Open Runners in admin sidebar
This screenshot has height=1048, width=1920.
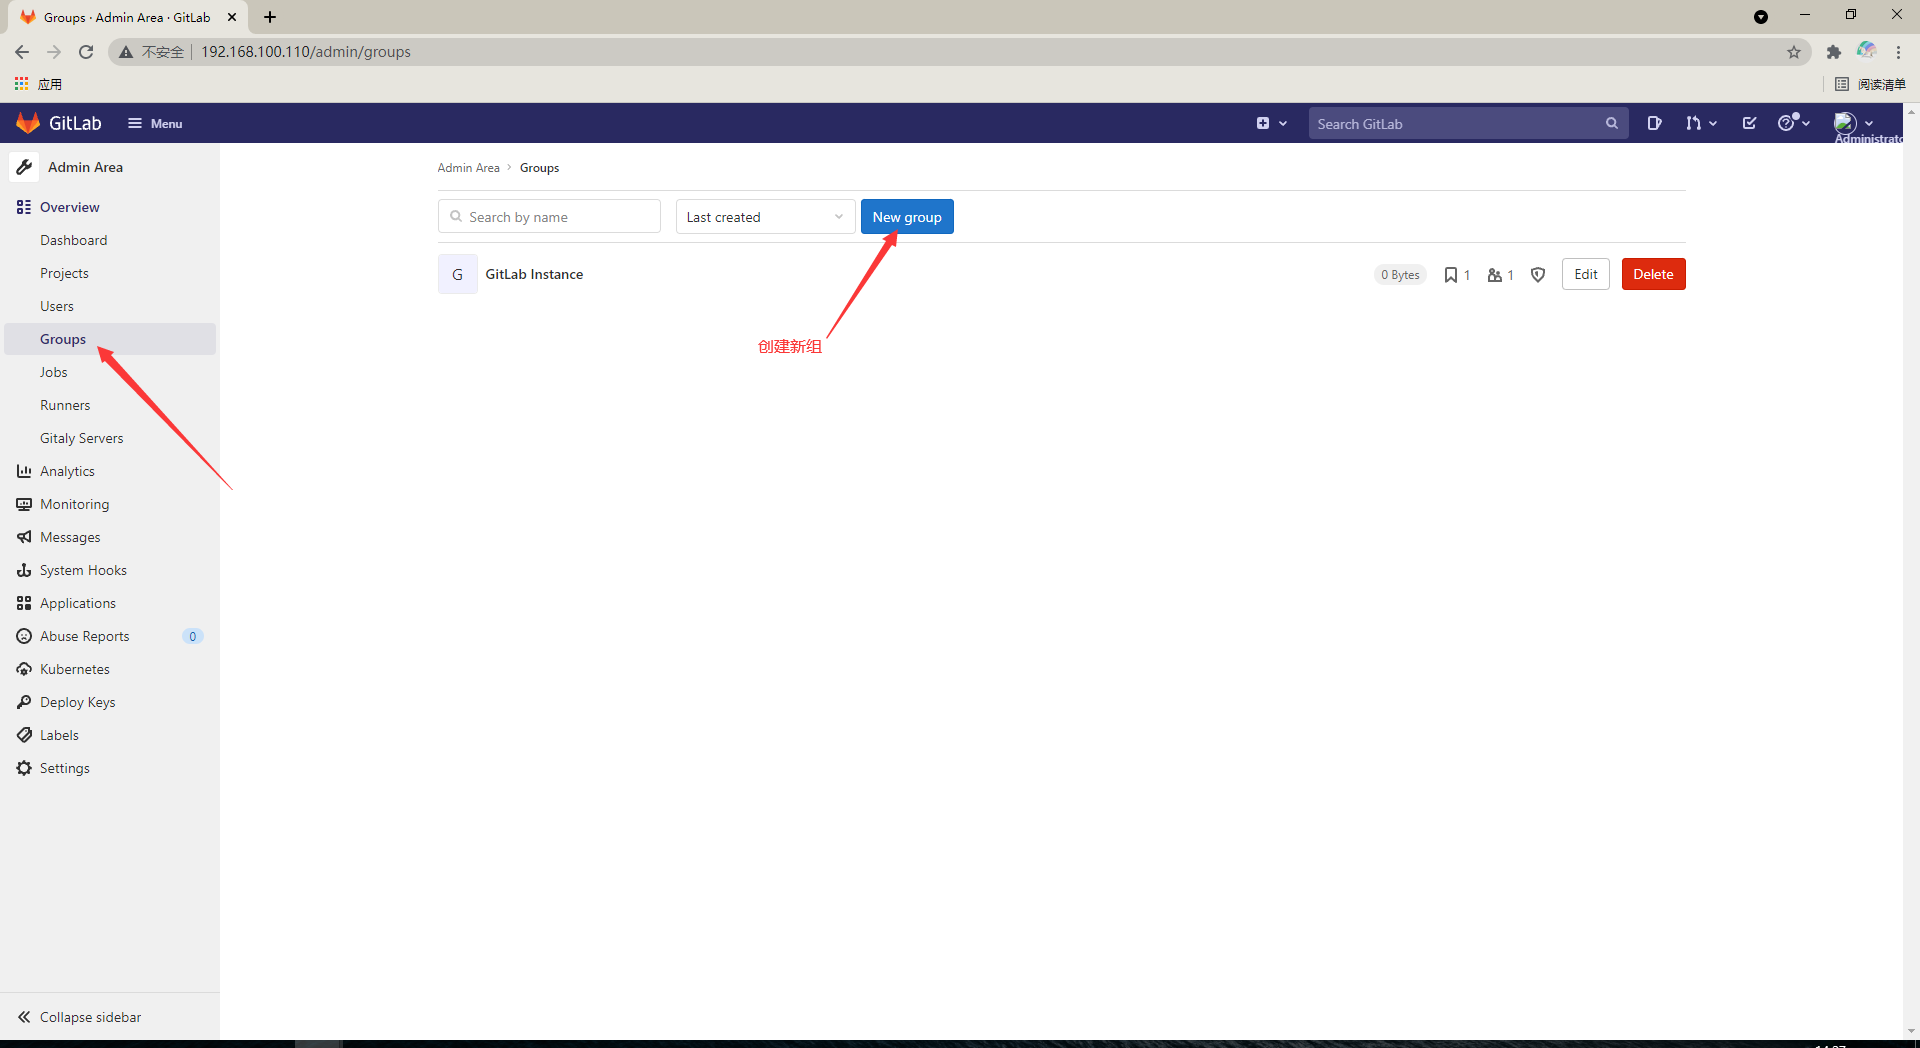65,405
